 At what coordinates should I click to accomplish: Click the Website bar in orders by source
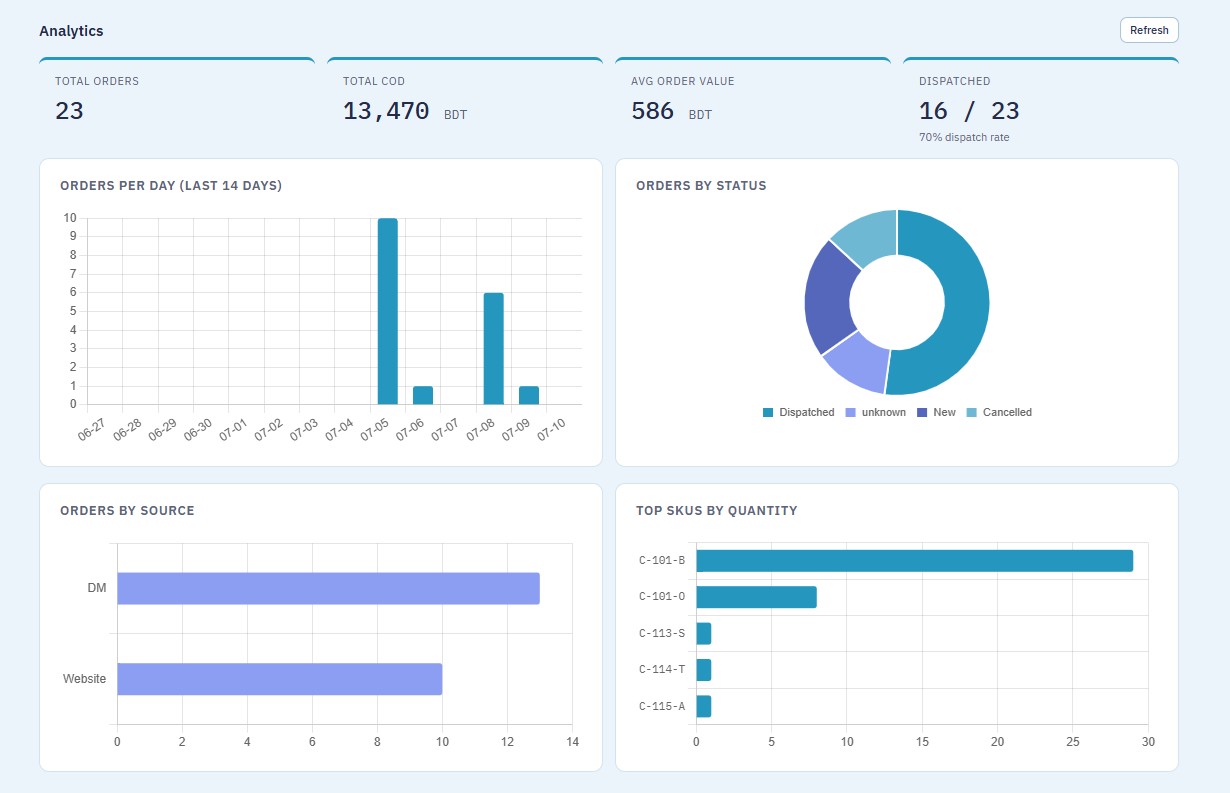279,679
